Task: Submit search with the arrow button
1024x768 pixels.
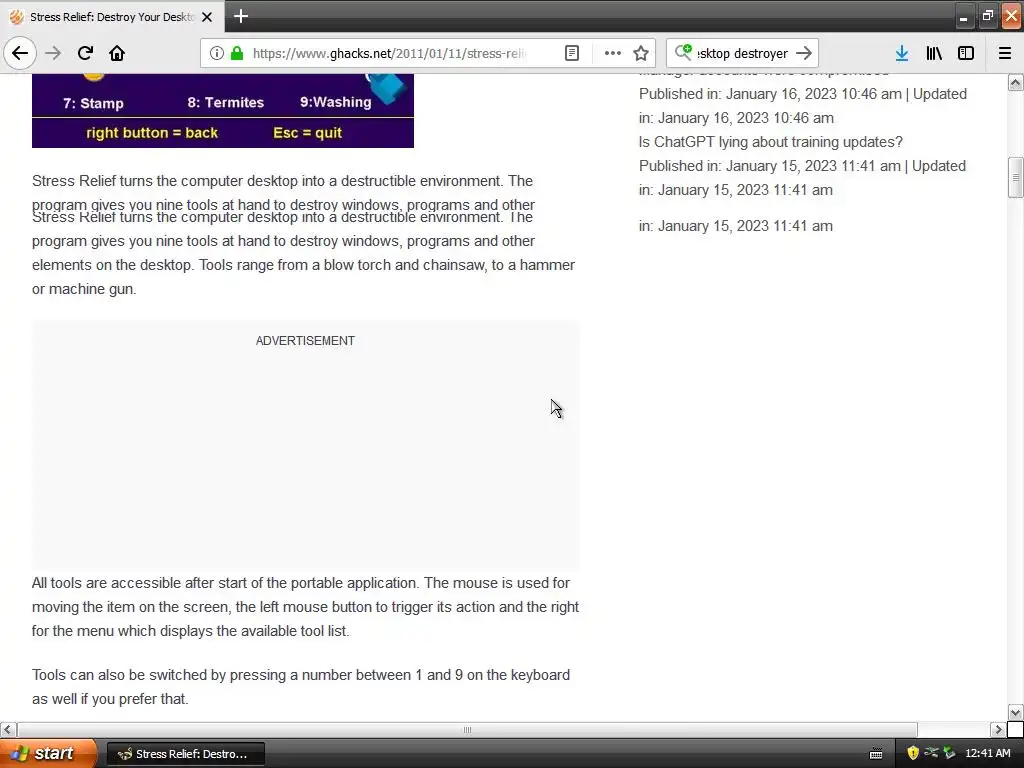Action: pyautogui.click(x=804, y=53)
